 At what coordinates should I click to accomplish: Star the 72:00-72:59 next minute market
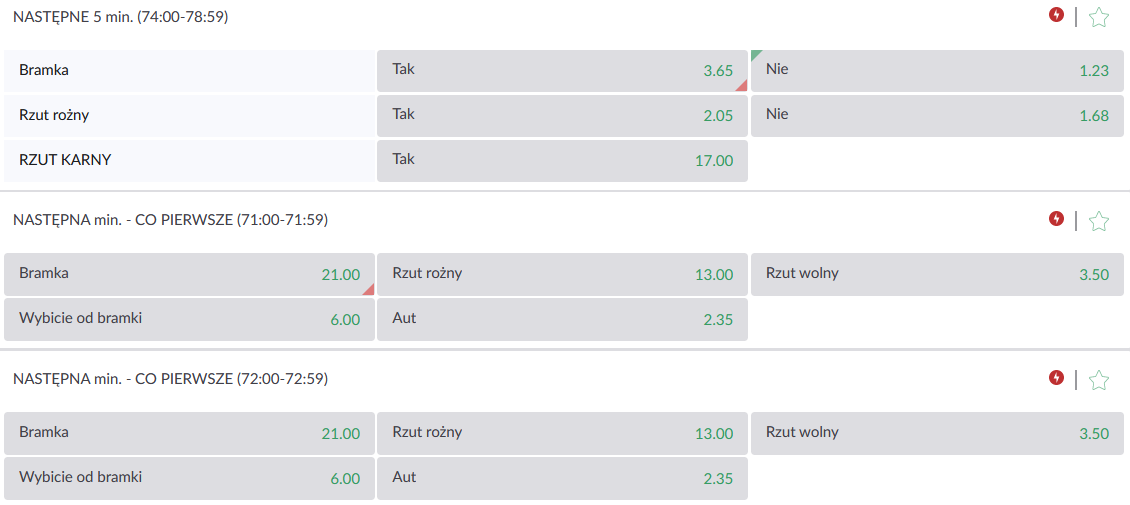point(1098,379)
